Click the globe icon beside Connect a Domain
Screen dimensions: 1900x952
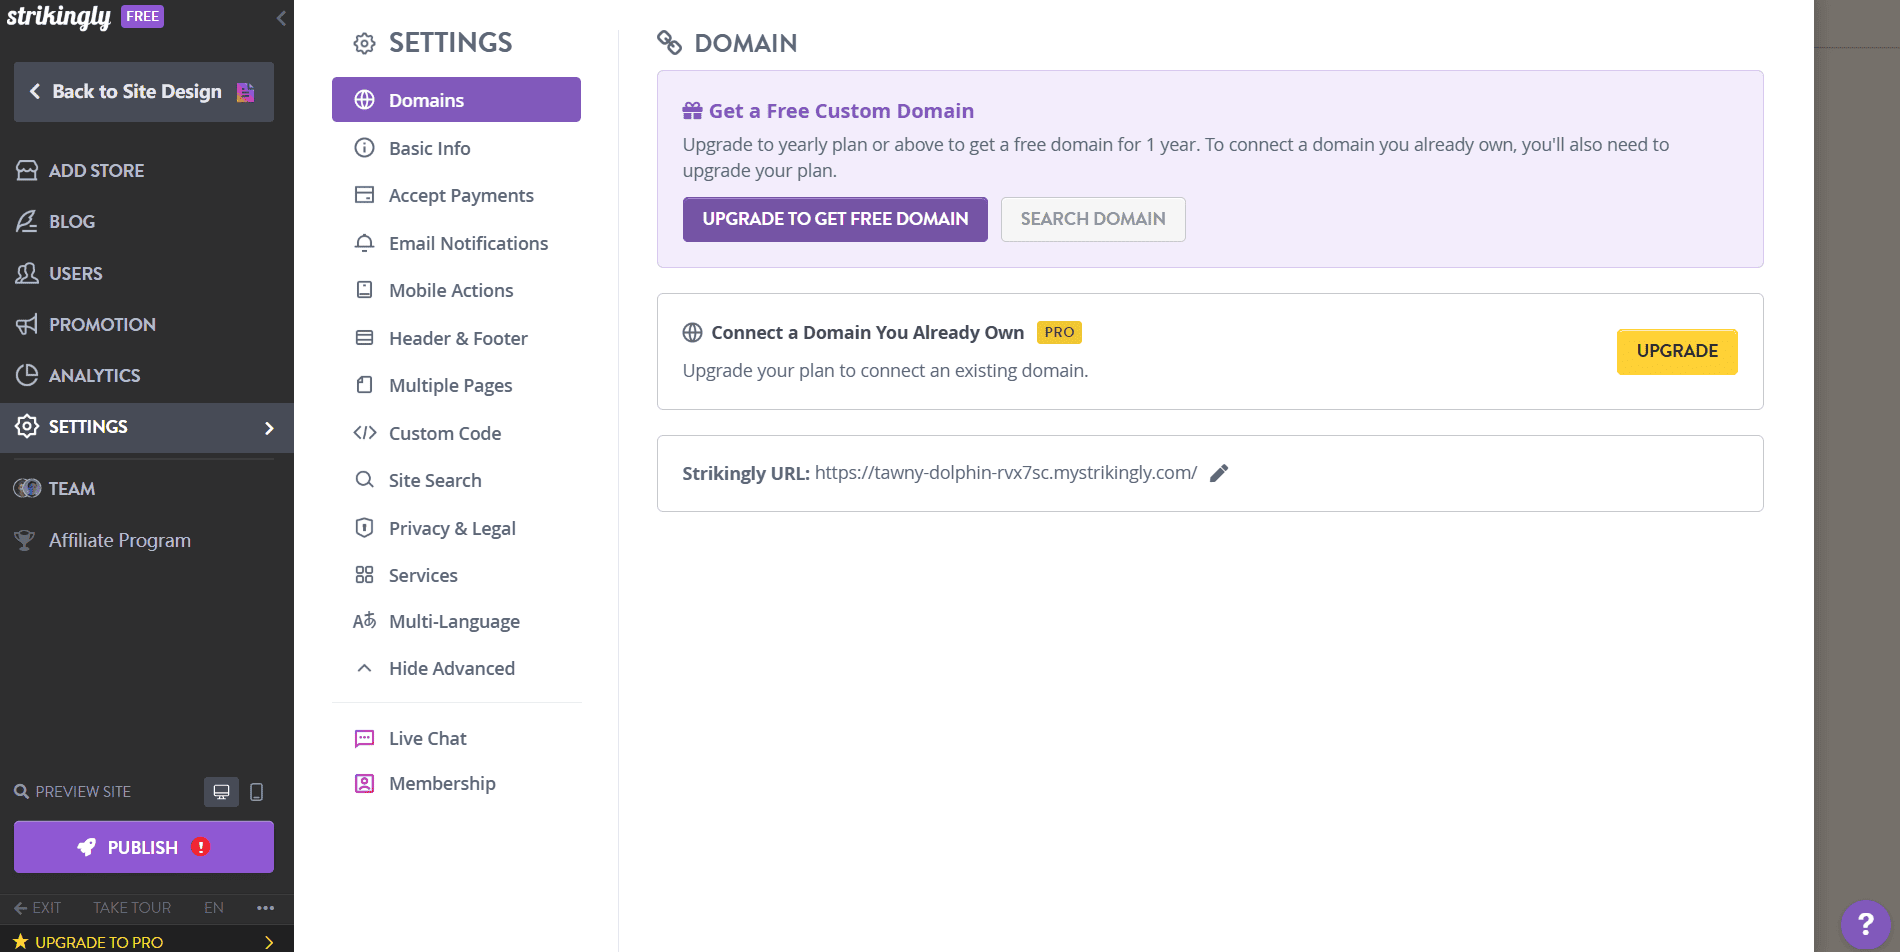(692, 332)
